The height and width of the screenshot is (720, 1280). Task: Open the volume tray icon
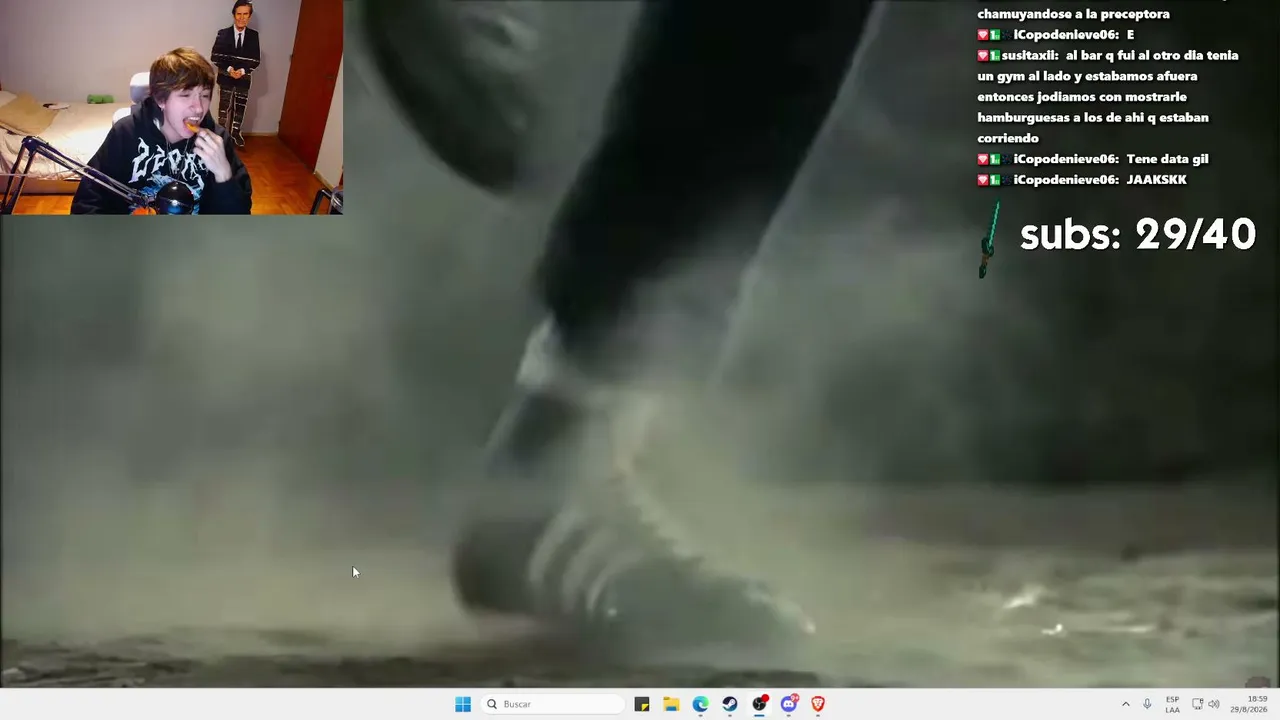coord(1214,704)
